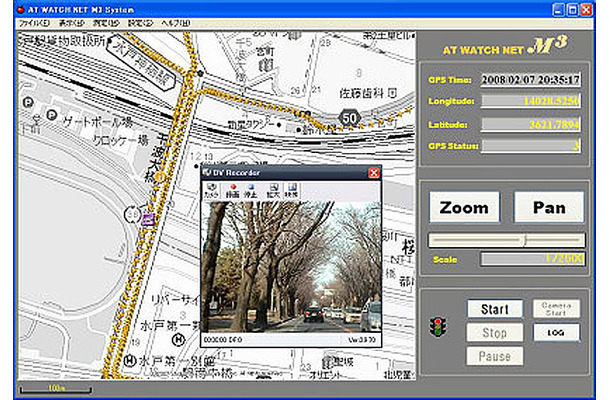Click the red app icon in title bar
610x400 pixels.
(21, 9)
